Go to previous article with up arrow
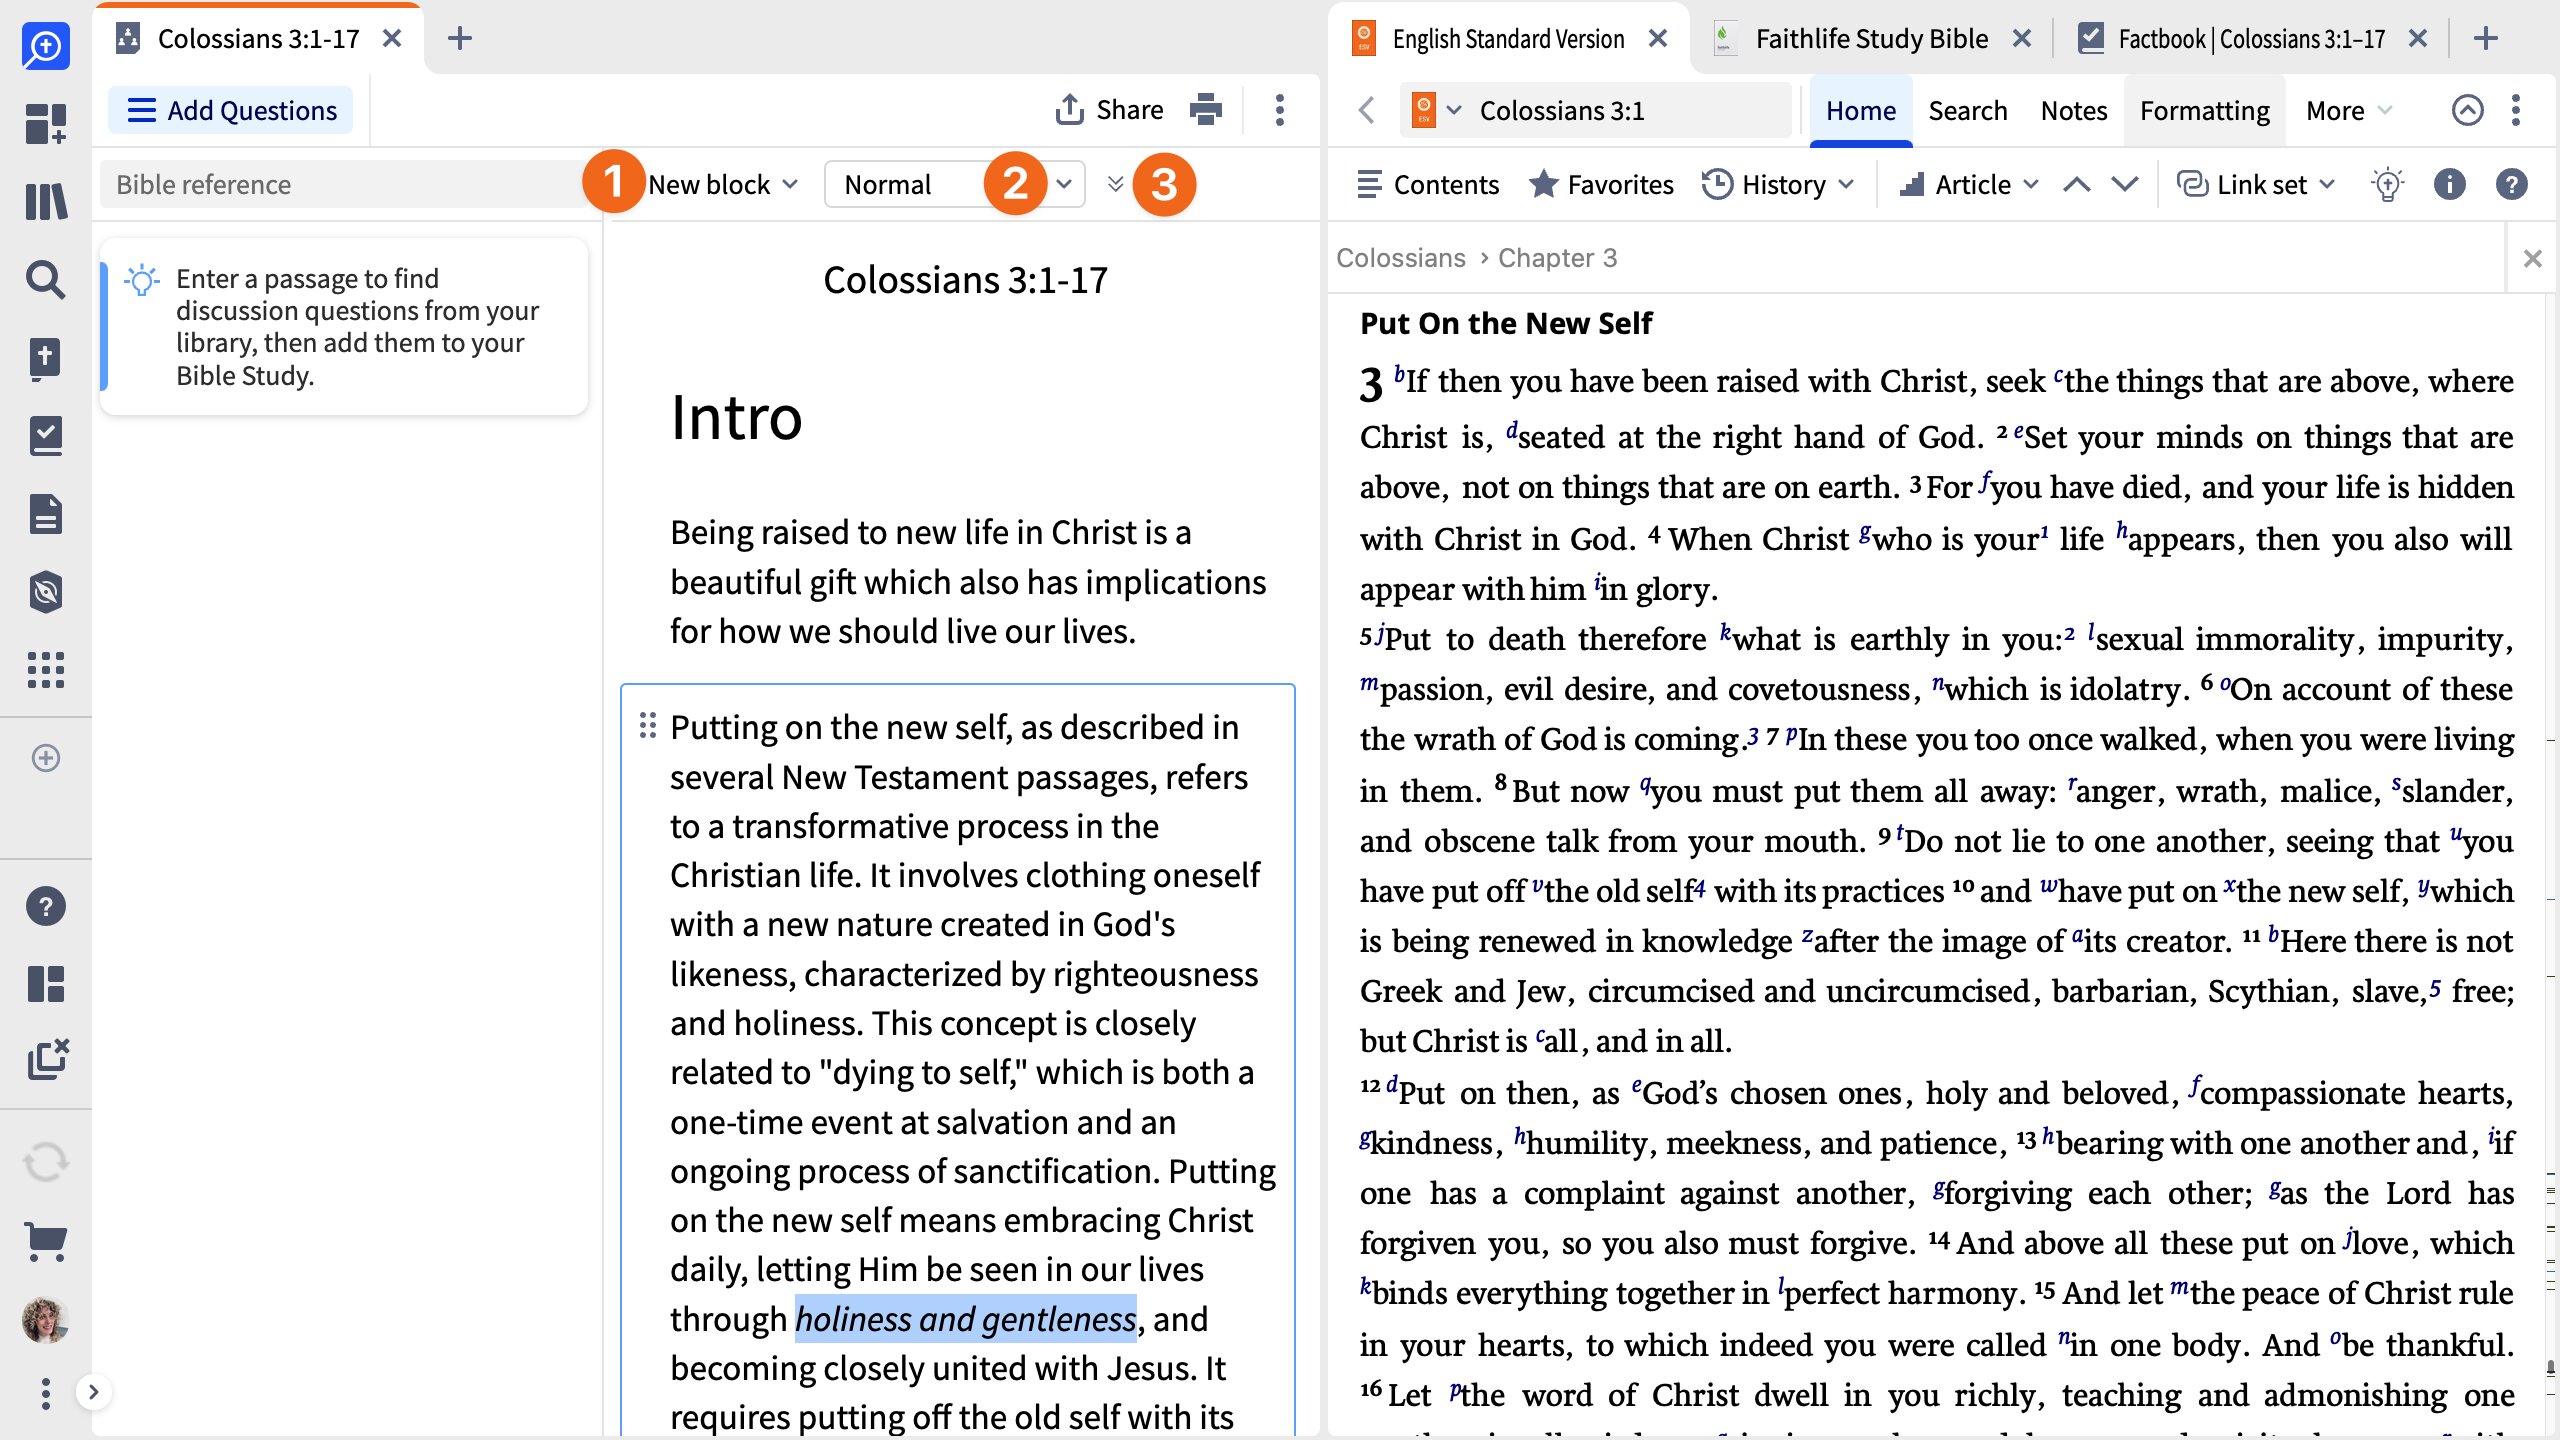The height and width of the screenshot is (1440, 2560). [x=2077, y=185]
